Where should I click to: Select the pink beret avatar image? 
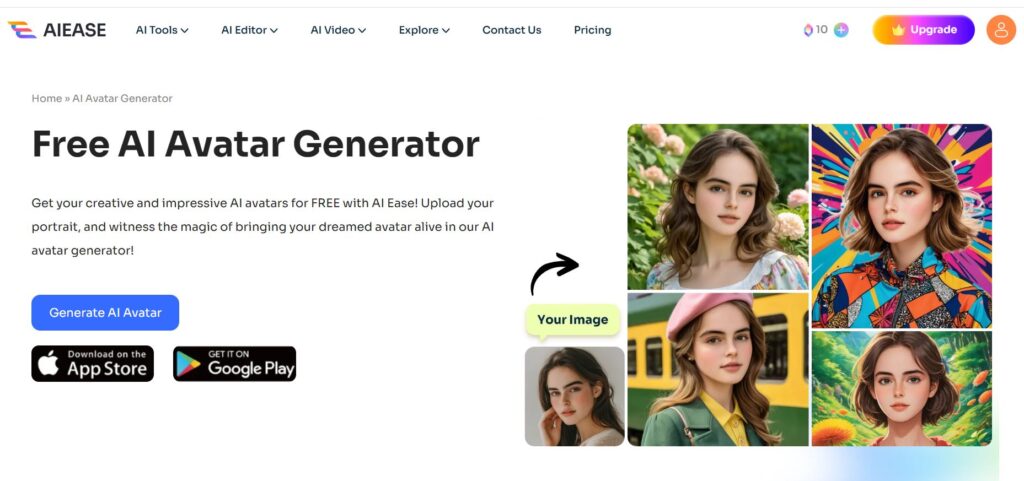tap(718, 369)
